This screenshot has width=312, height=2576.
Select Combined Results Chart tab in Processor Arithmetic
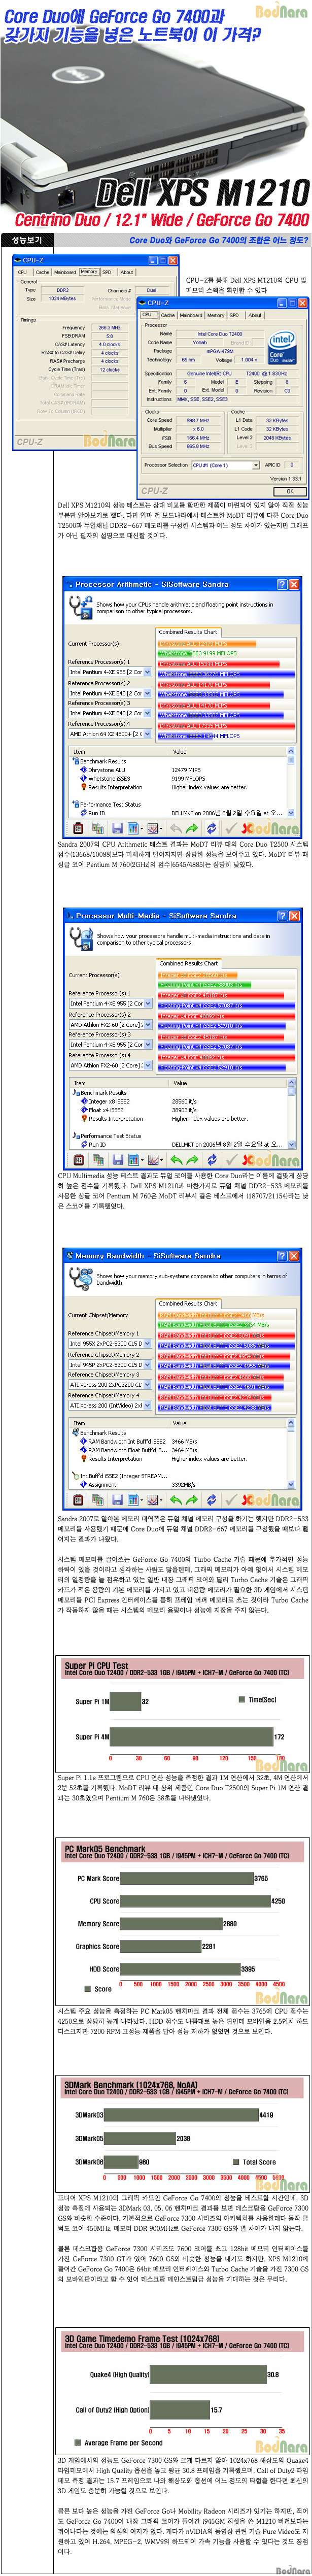coord(188,632)
